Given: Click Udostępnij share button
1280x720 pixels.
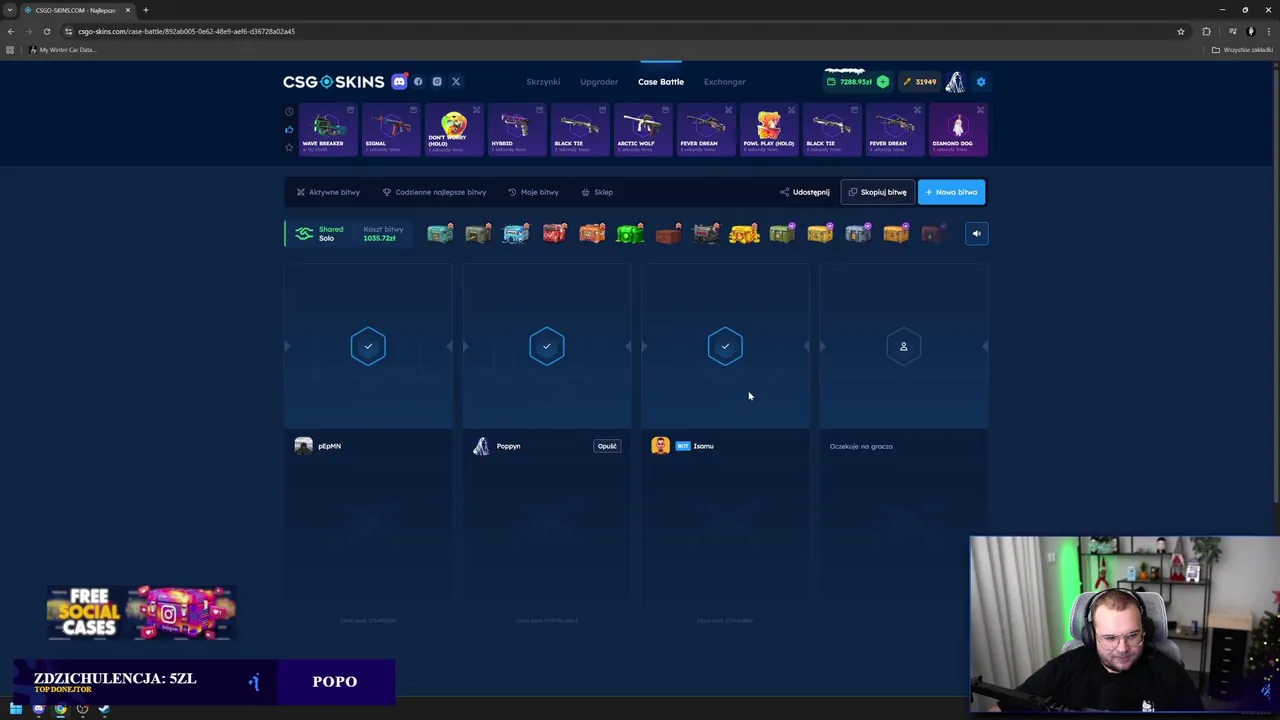Looking at the screenshot, I should pyautogui.click(x=805, y=192).
